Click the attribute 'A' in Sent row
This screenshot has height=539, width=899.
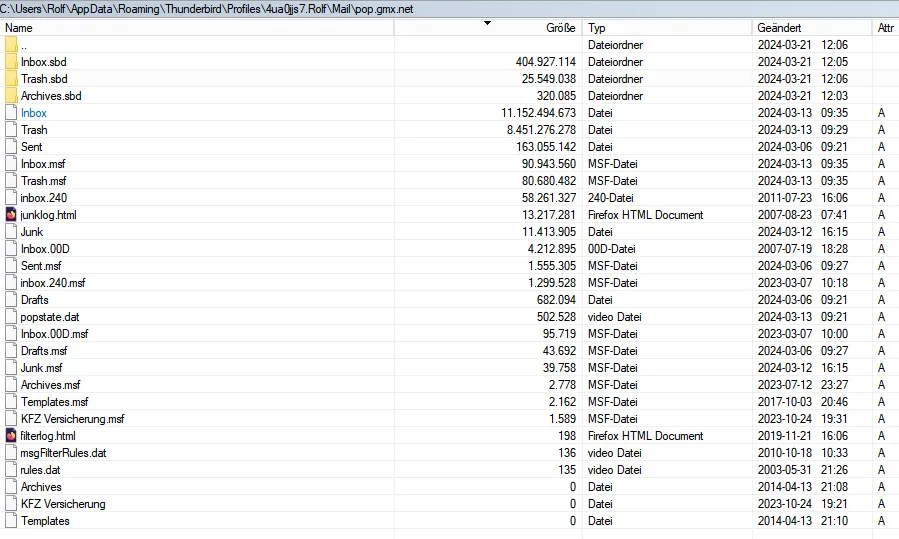[x=881, y=147]
